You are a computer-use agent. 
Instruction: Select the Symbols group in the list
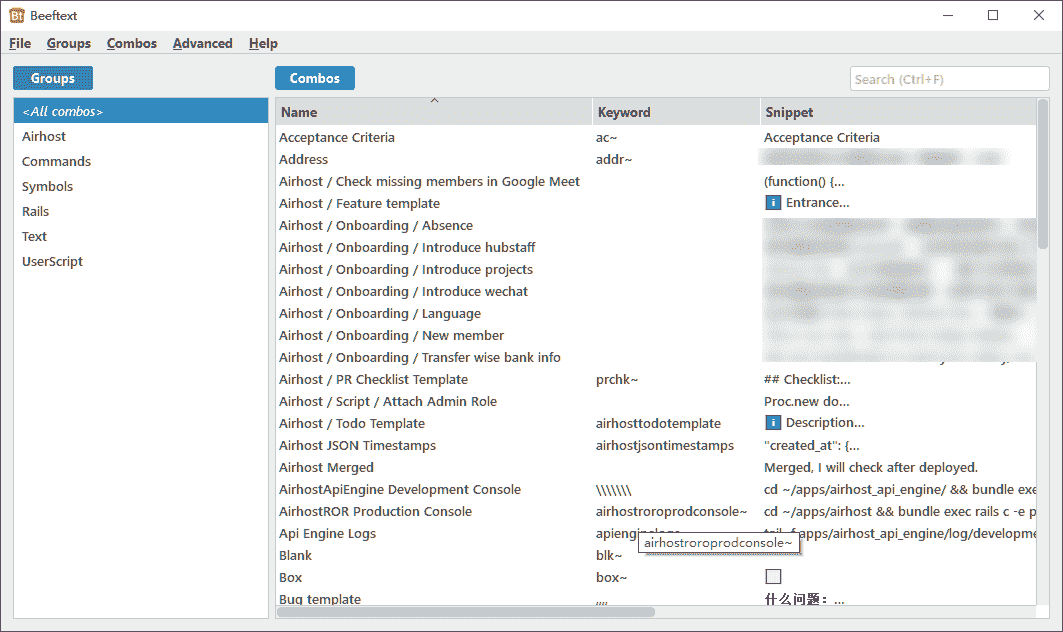point(47,187)
